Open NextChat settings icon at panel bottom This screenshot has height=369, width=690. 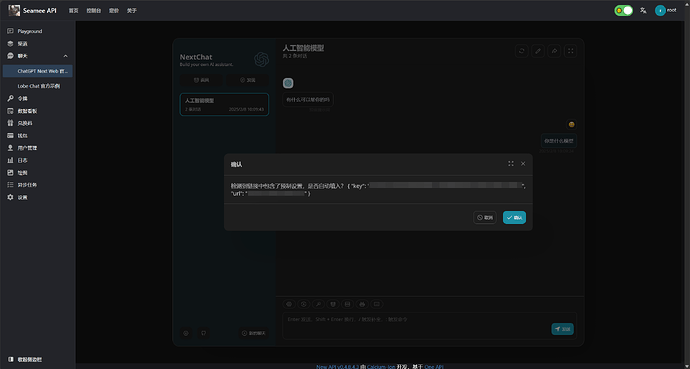186,333
